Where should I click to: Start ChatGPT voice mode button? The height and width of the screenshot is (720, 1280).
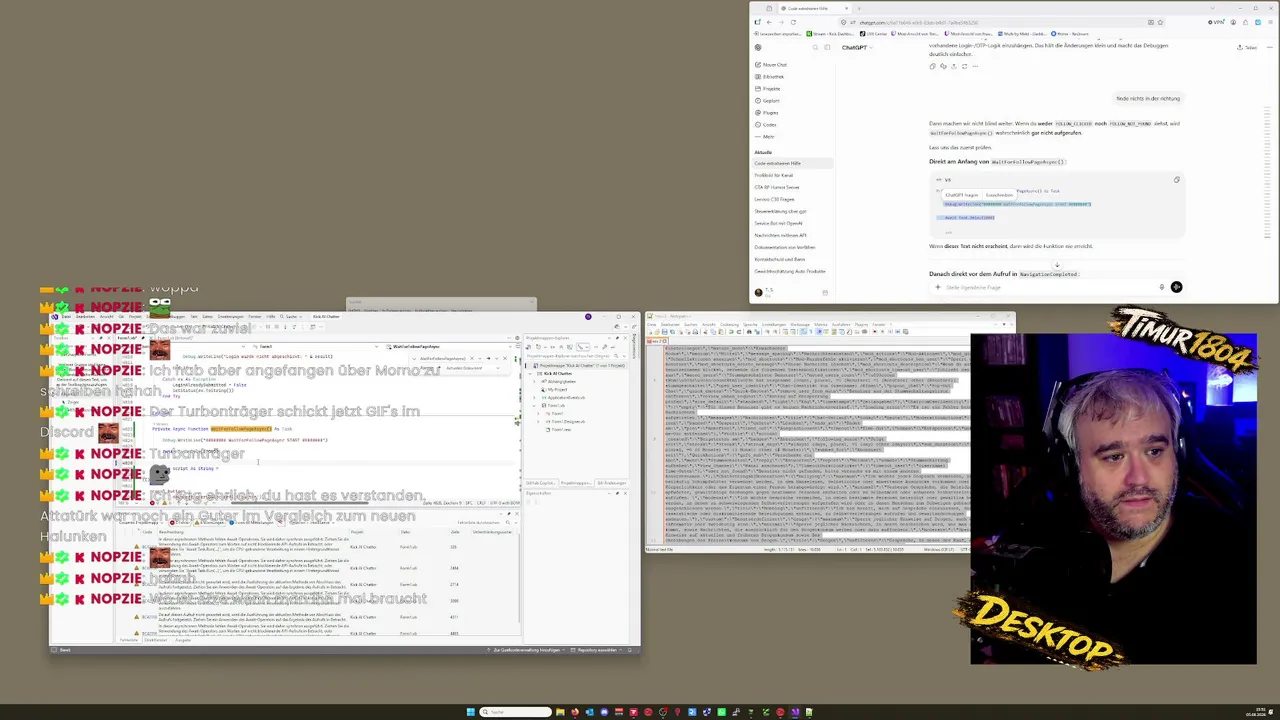click(1176, 287)
